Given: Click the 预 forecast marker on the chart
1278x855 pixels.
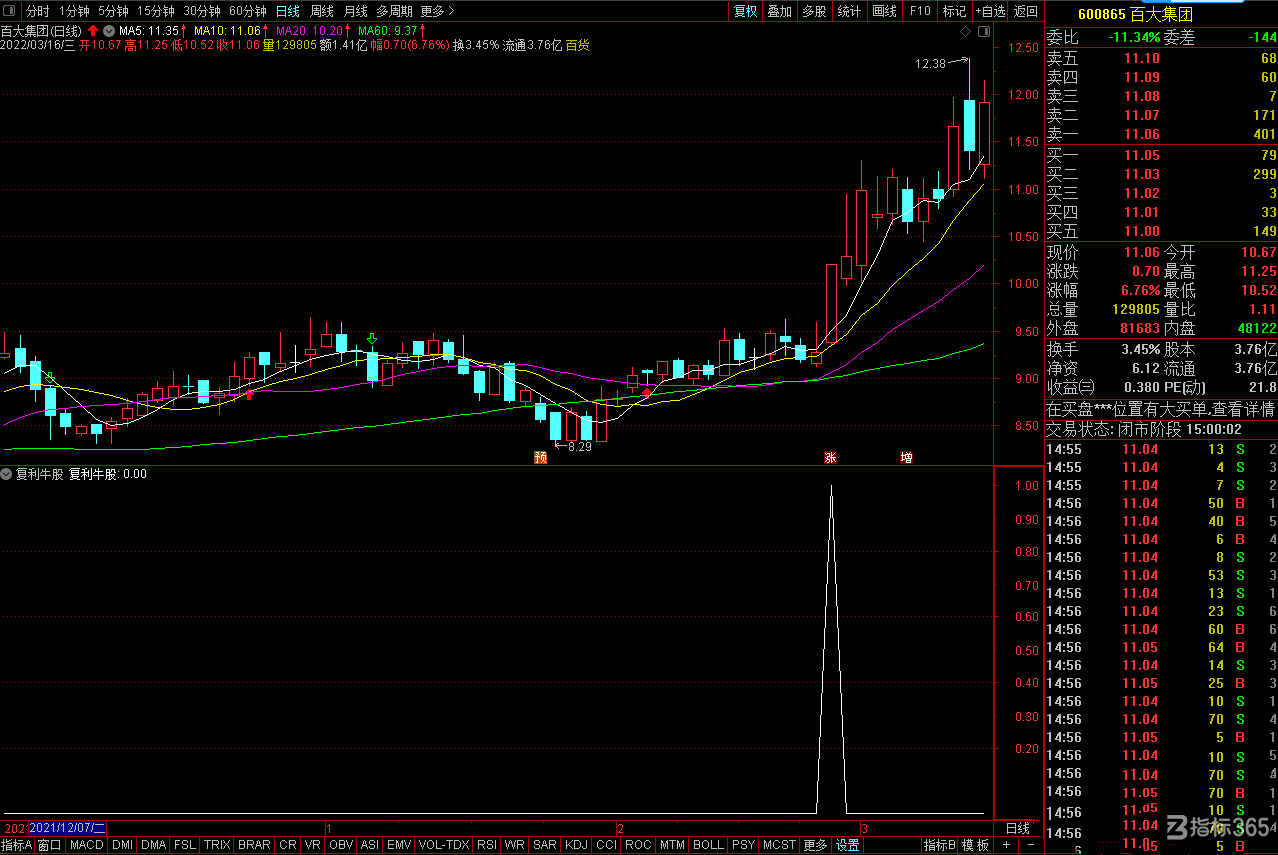Looking at the screenshot, I should tap(540, 458).
